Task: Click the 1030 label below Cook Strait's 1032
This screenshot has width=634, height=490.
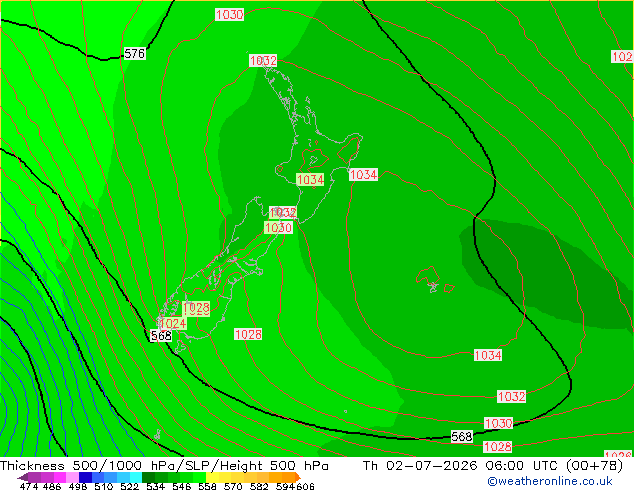Action: coord(278,228)
